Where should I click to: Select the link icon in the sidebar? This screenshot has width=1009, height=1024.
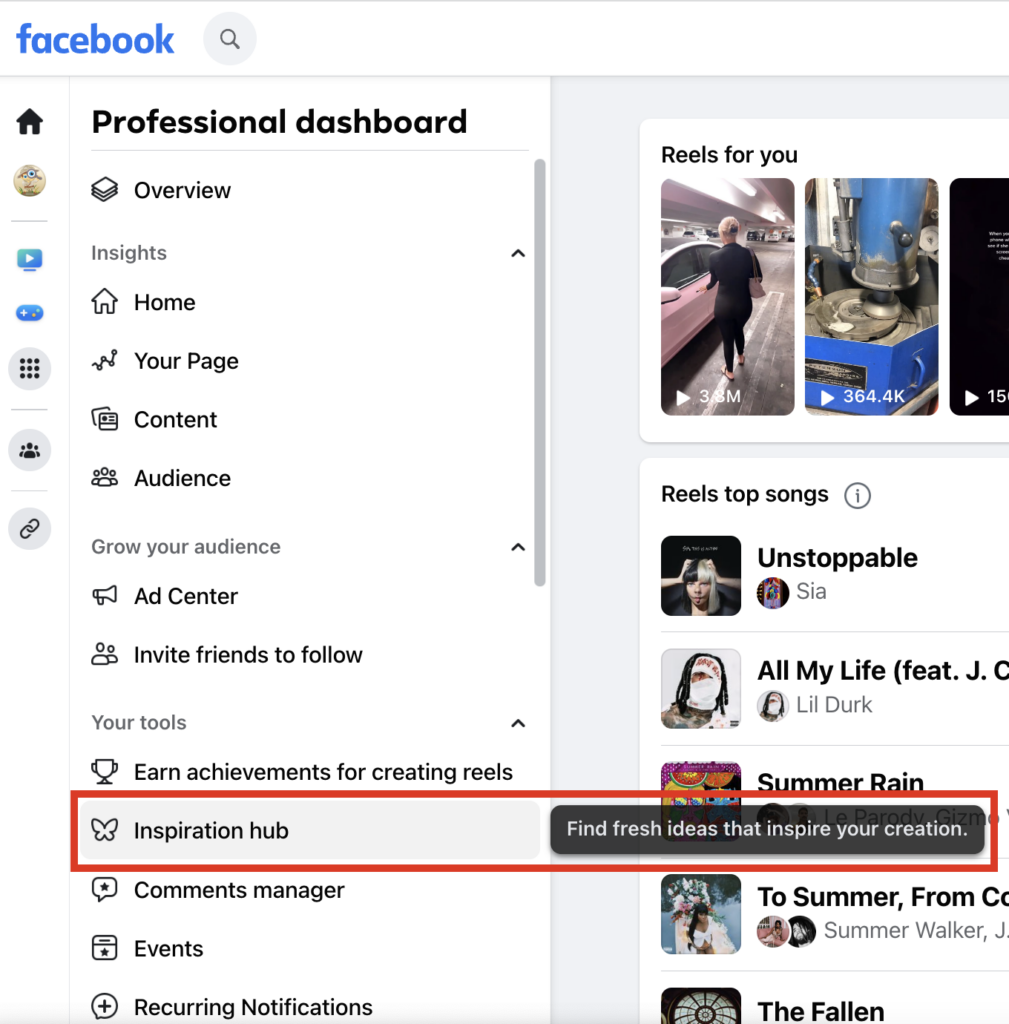click(29, 528)
